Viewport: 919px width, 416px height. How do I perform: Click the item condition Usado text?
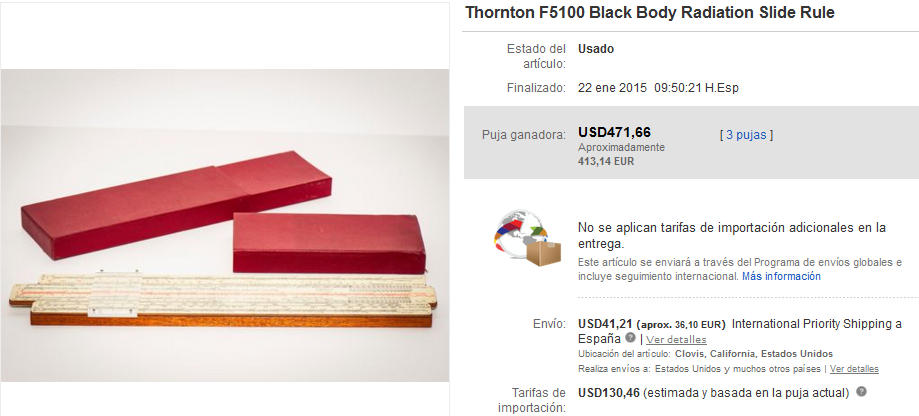[596, 49]
